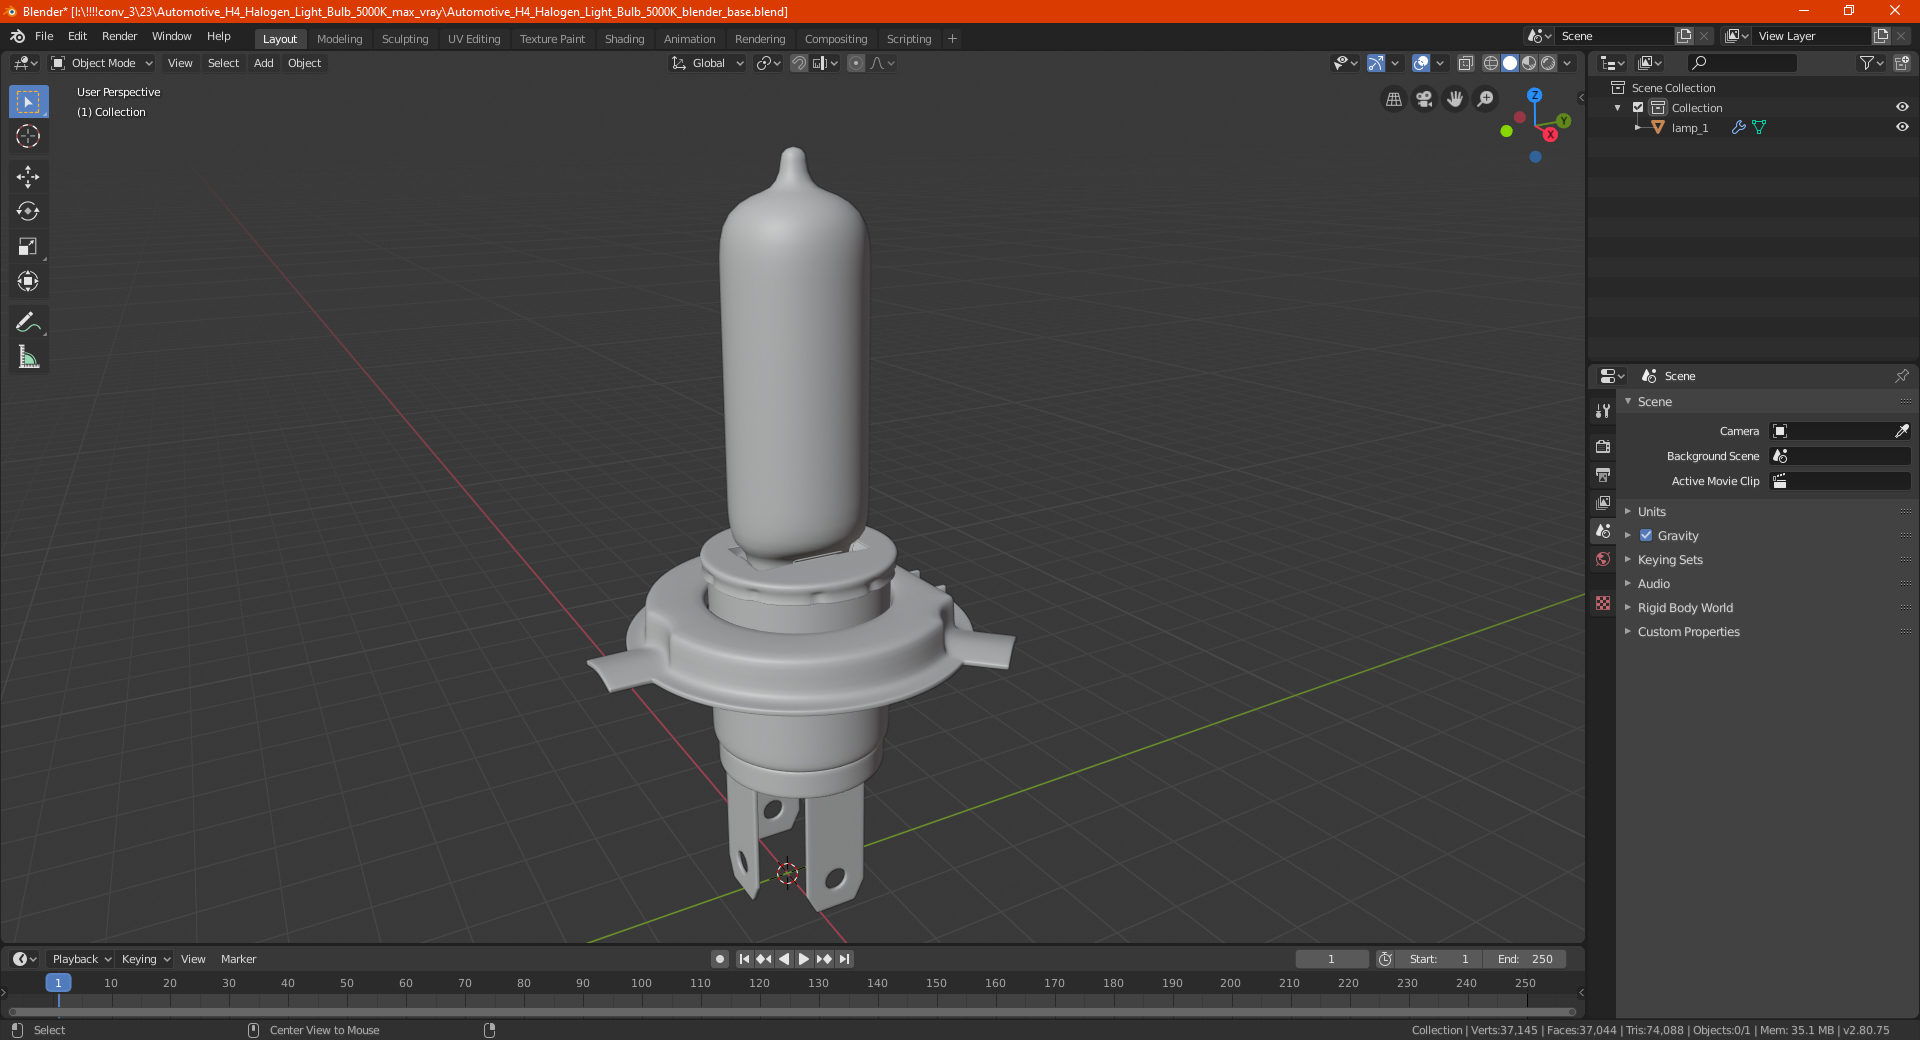Click the Start frame field
Image resolution: width=1920 pixels, height=1040 pixels.
(1439, 959)
